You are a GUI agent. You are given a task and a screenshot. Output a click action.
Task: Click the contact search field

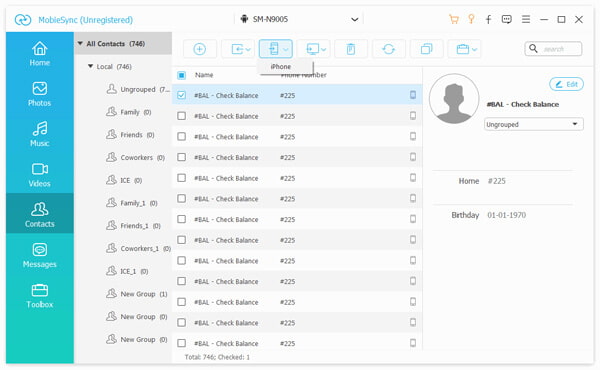(x=553, y=49)
